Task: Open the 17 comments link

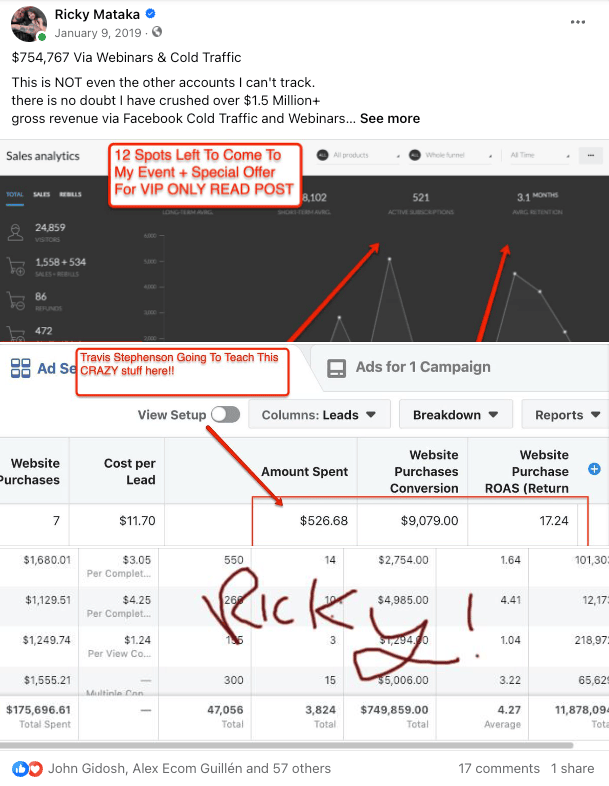Action: tap(498, 768)
